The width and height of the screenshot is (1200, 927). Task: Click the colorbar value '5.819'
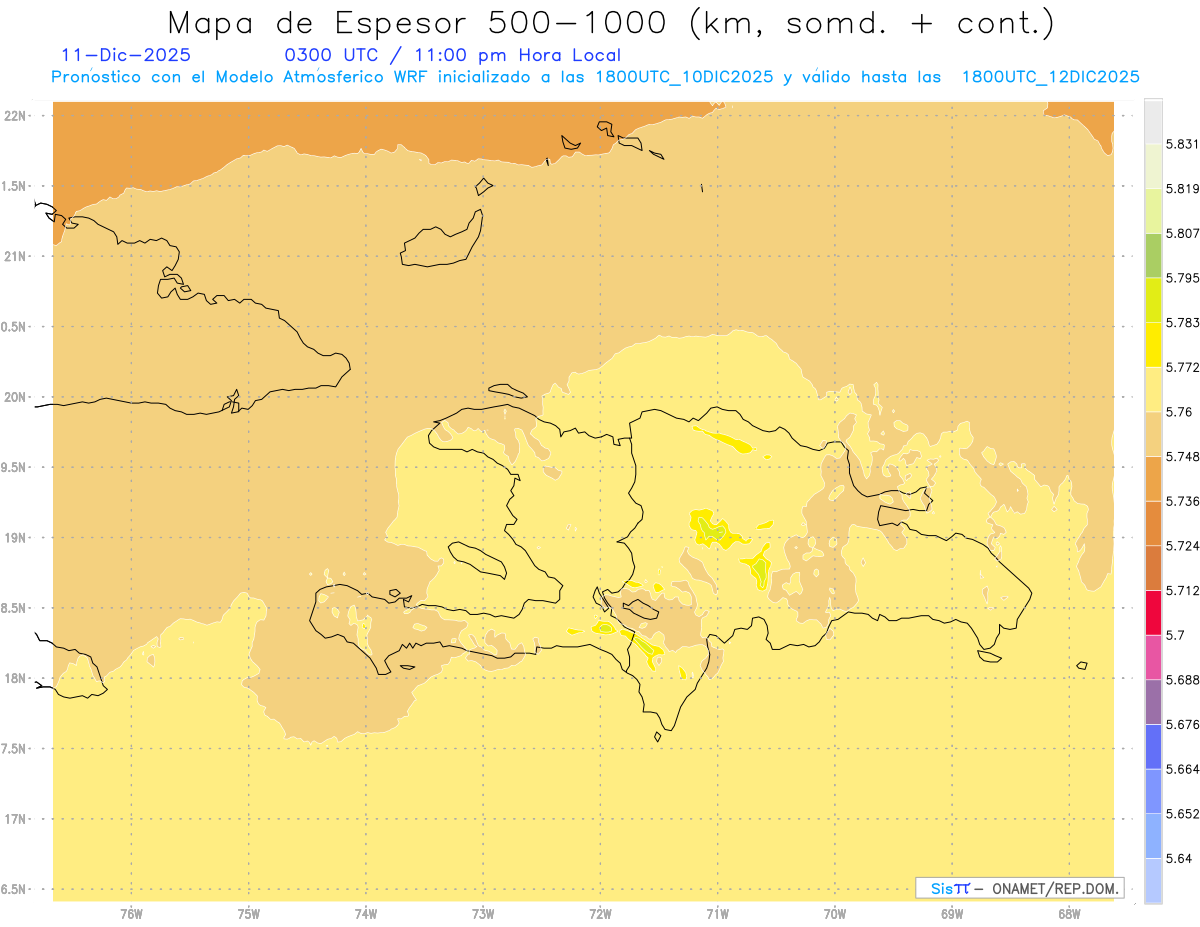pos(1182,189)
